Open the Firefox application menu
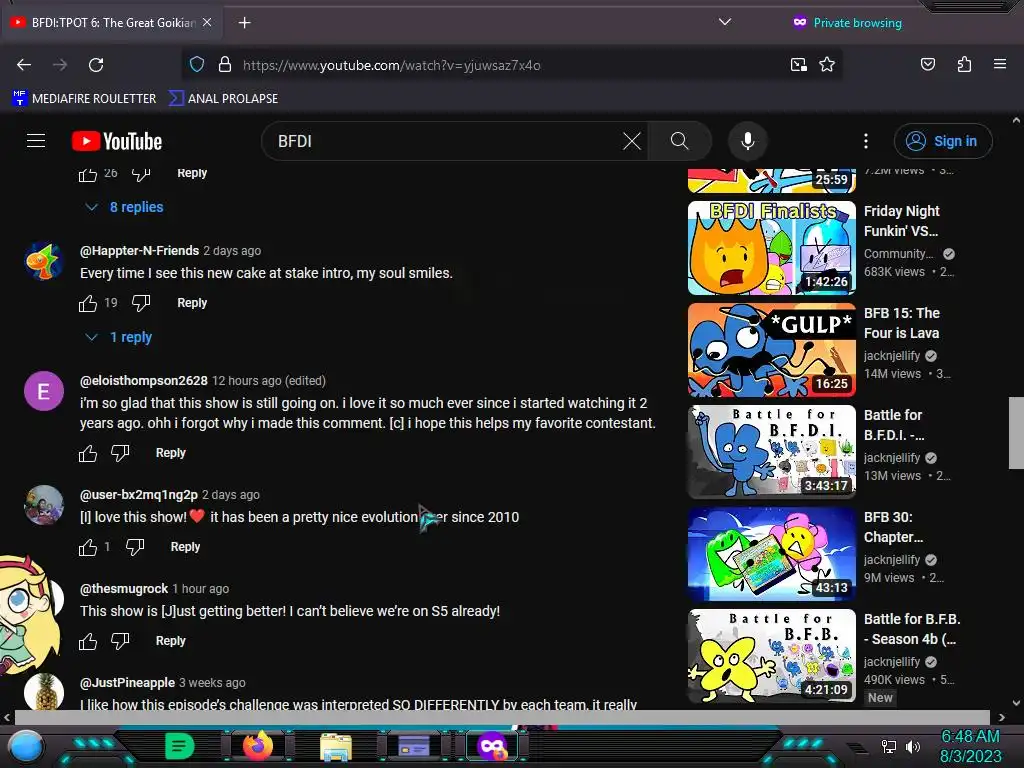Viewport: 1024px width, 768px height. [1000, 65]
